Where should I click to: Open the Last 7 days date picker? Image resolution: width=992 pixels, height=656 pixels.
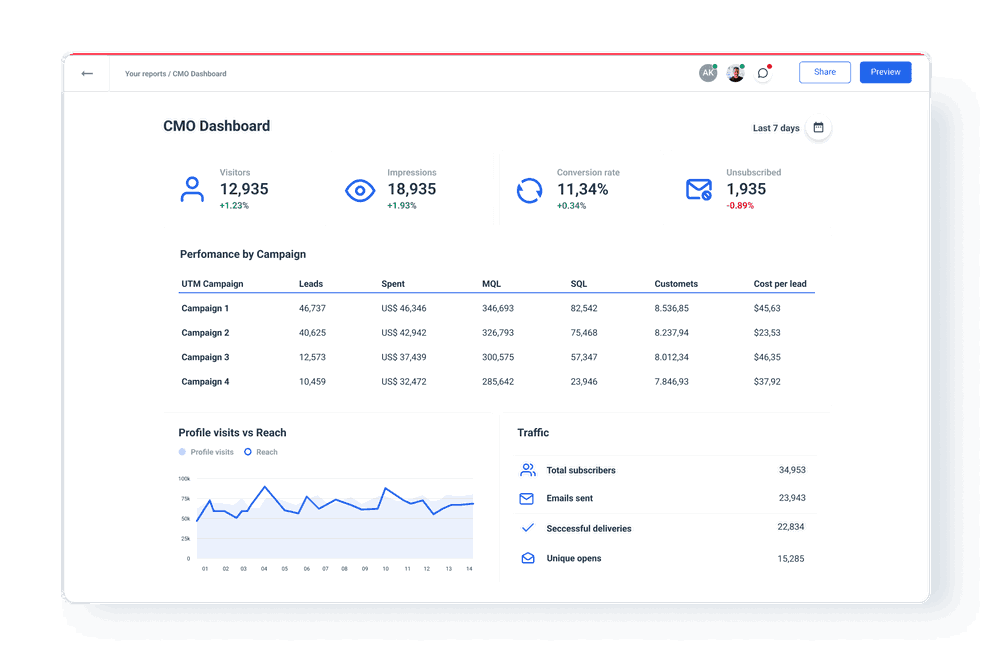click(775, 128)
